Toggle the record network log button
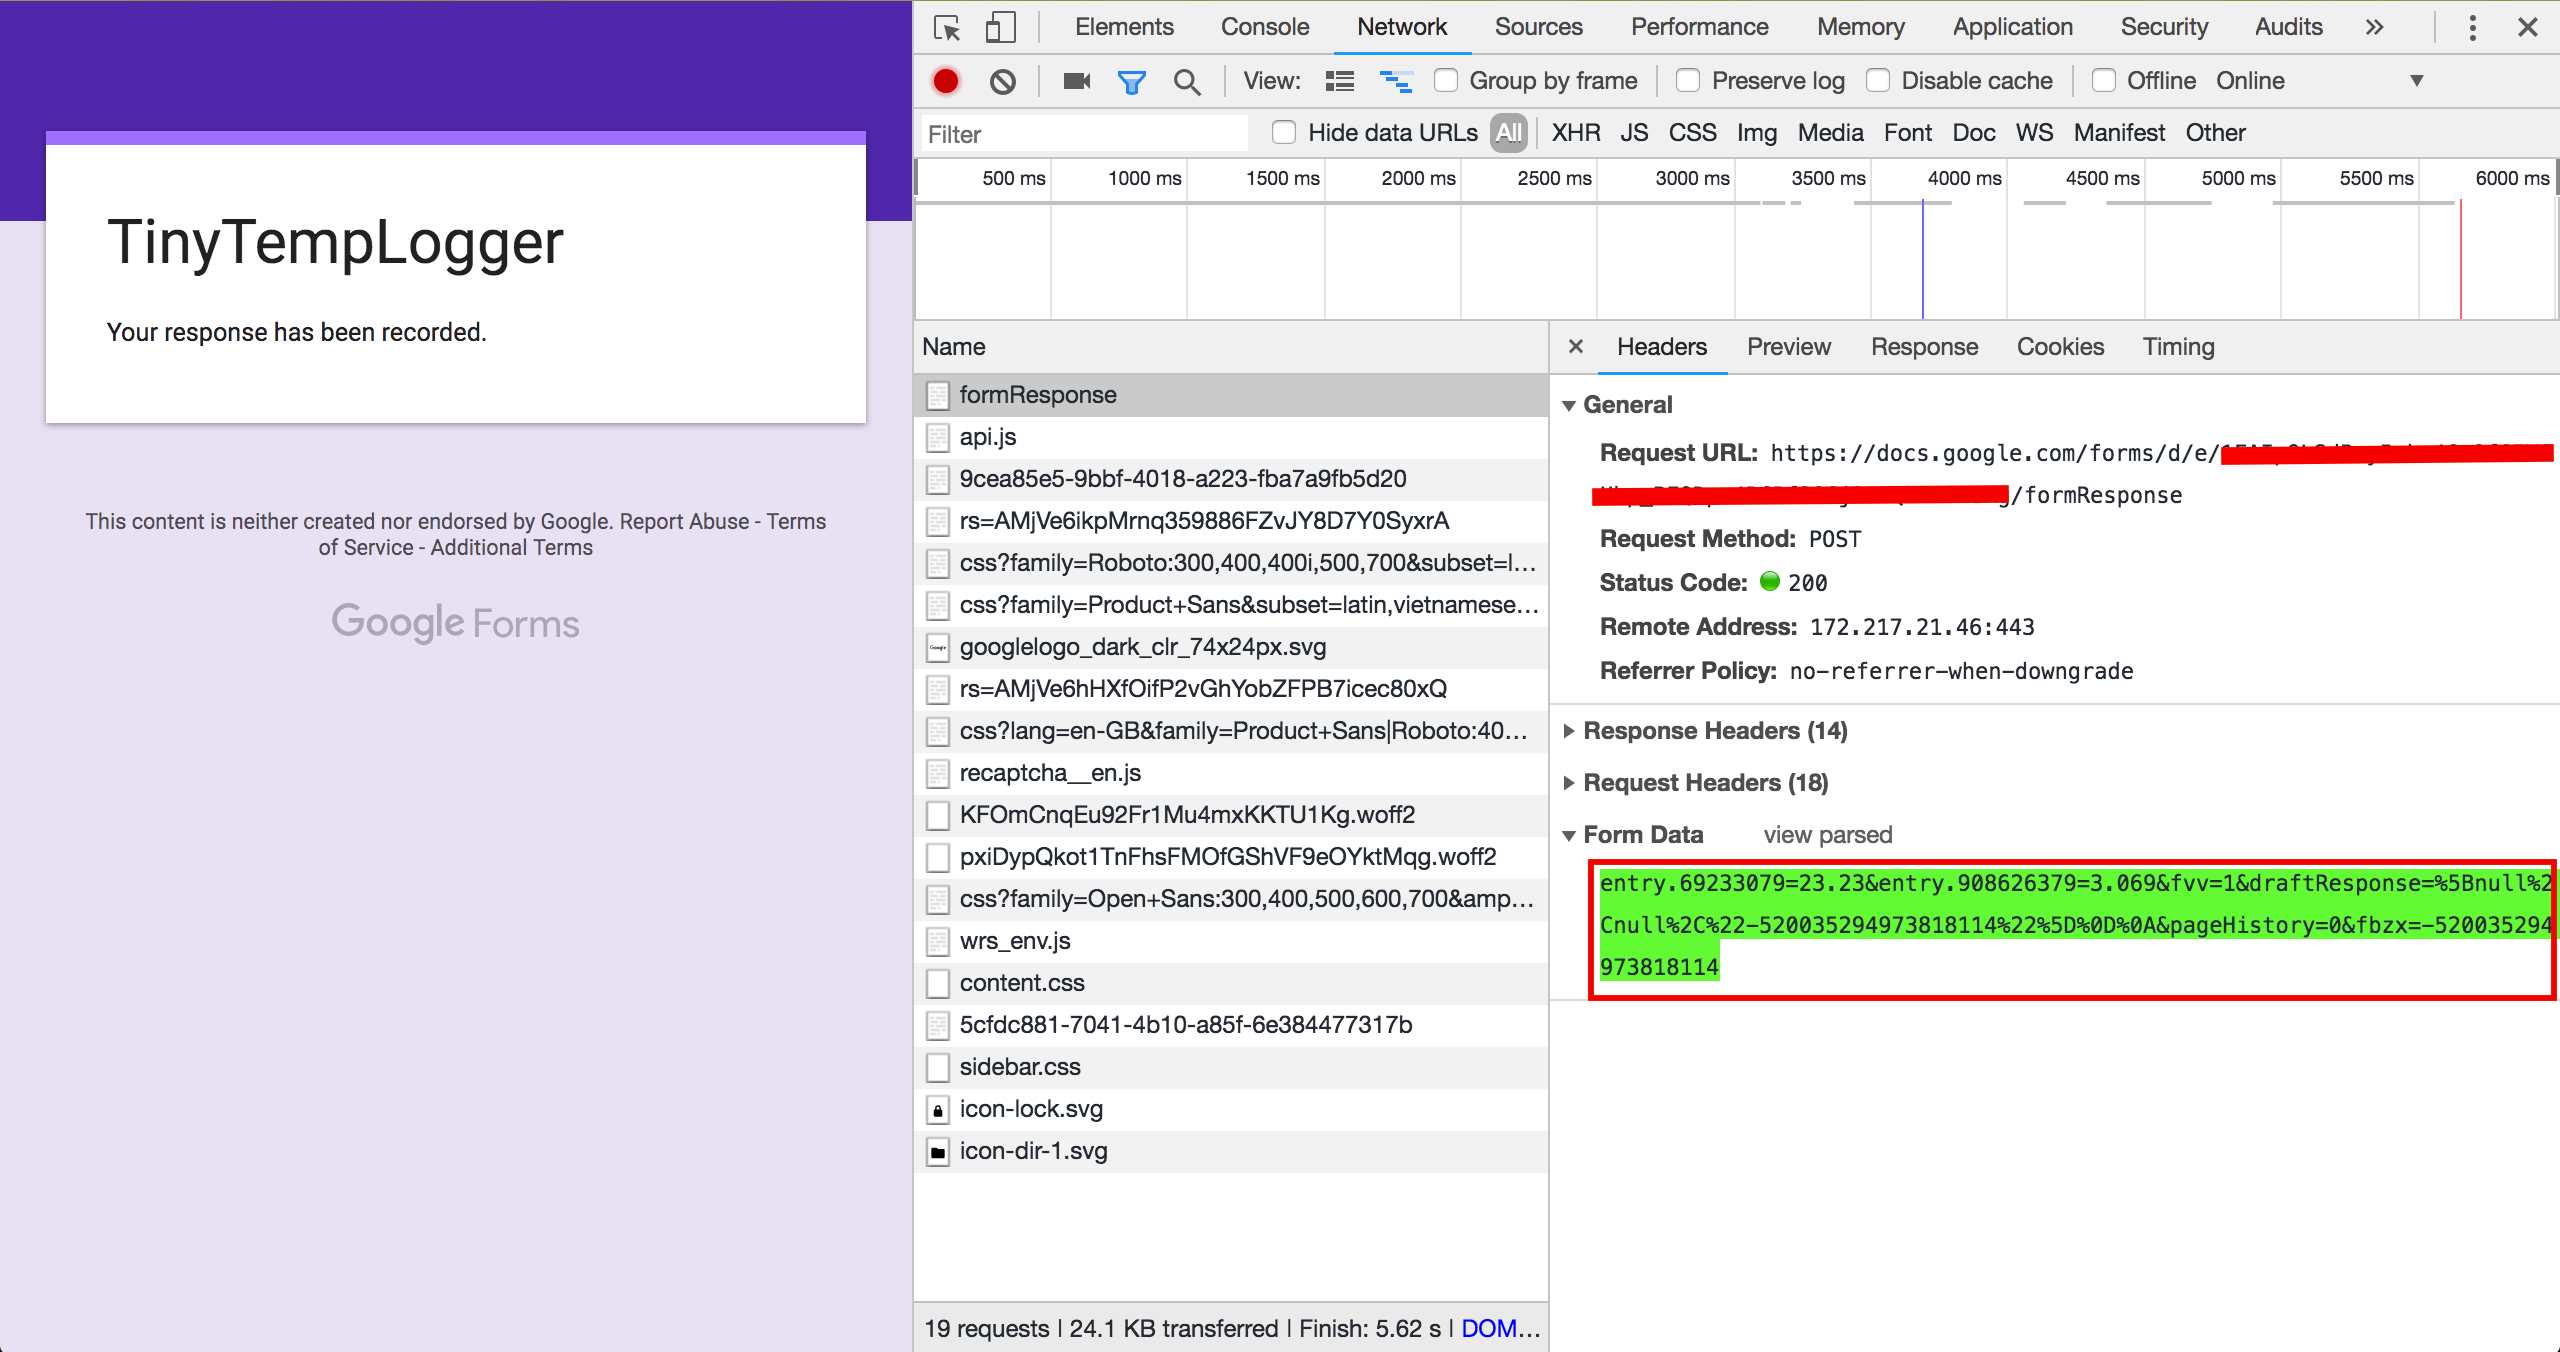The width and height of the screenshot is (2560, 1352). (x=946, y=80)
